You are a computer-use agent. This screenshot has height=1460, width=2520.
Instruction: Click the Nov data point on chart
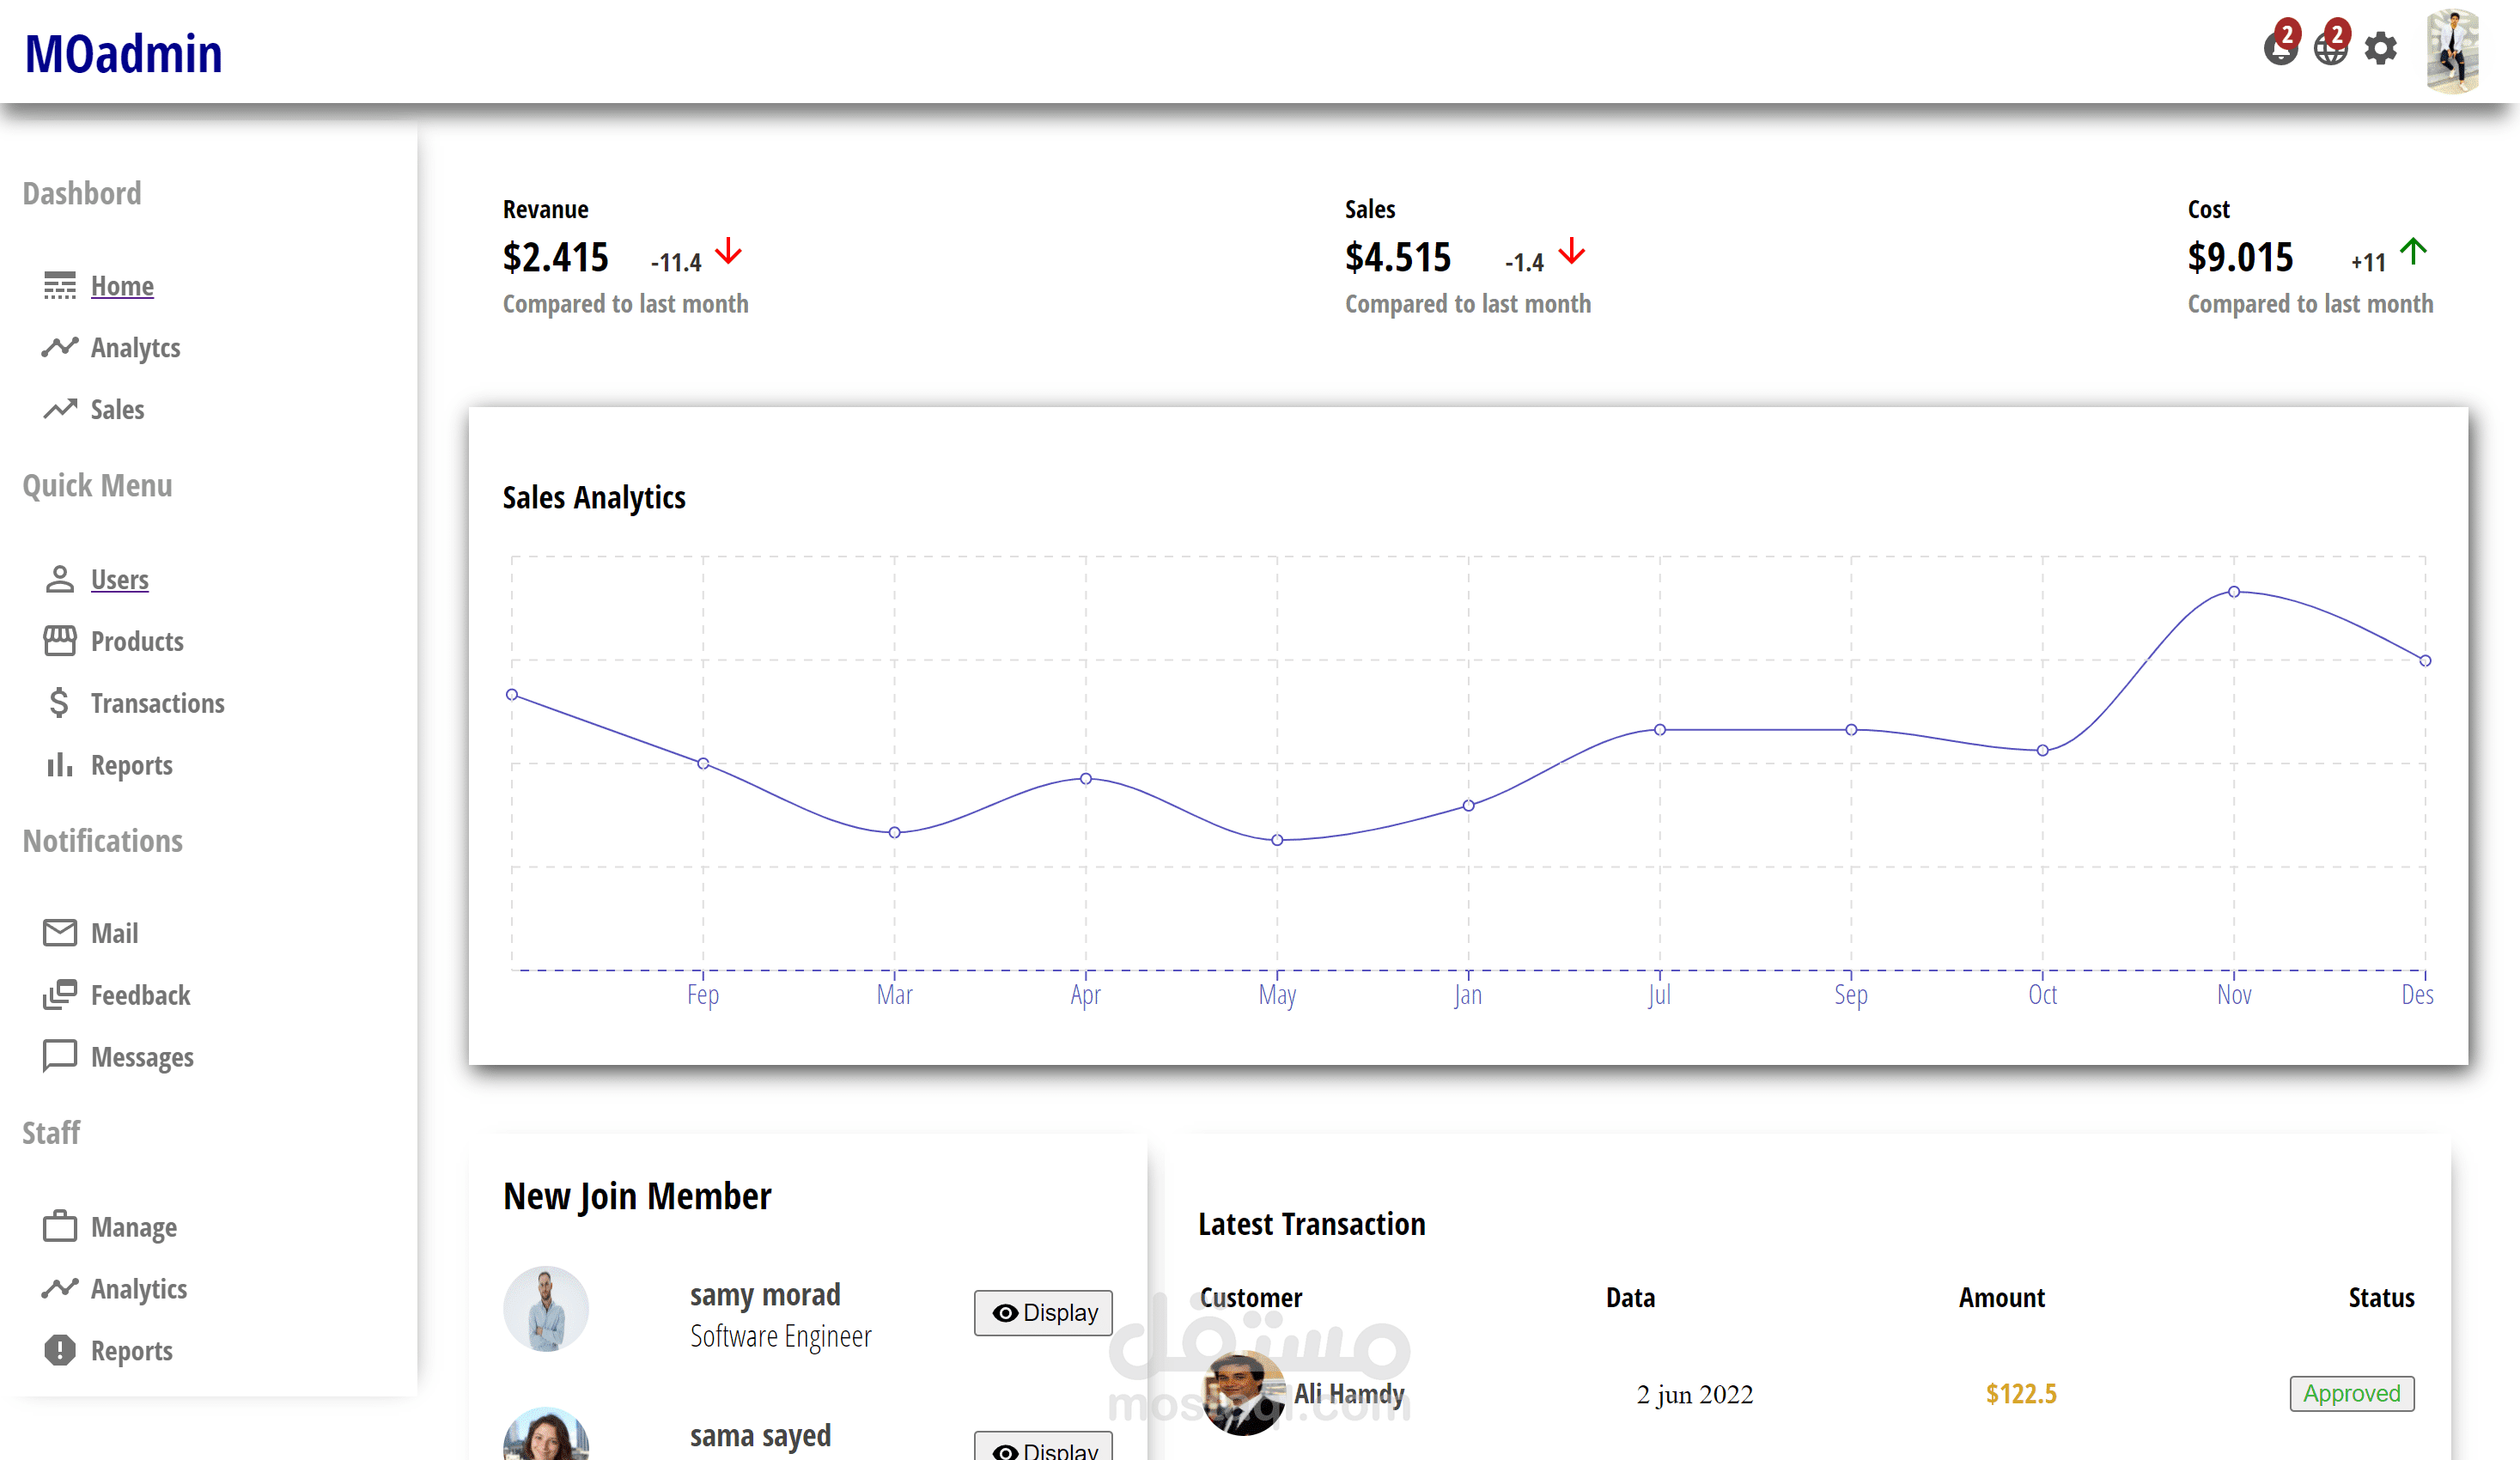pos(2233,592)
